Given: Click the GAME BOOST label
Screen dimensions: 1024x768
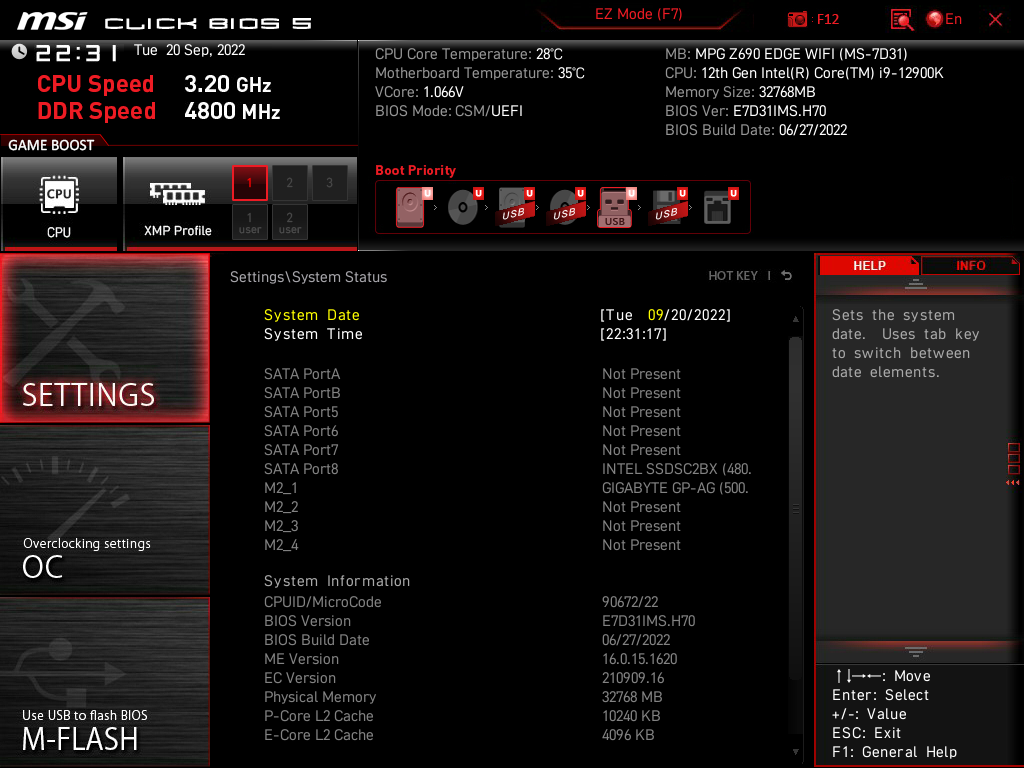Looking at the screenshot, I should click(51, 145).
